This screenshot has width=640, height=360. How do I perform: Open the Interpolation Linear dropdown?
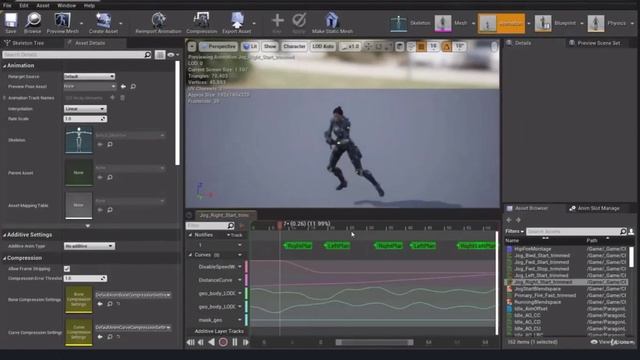tap(85, 109)
